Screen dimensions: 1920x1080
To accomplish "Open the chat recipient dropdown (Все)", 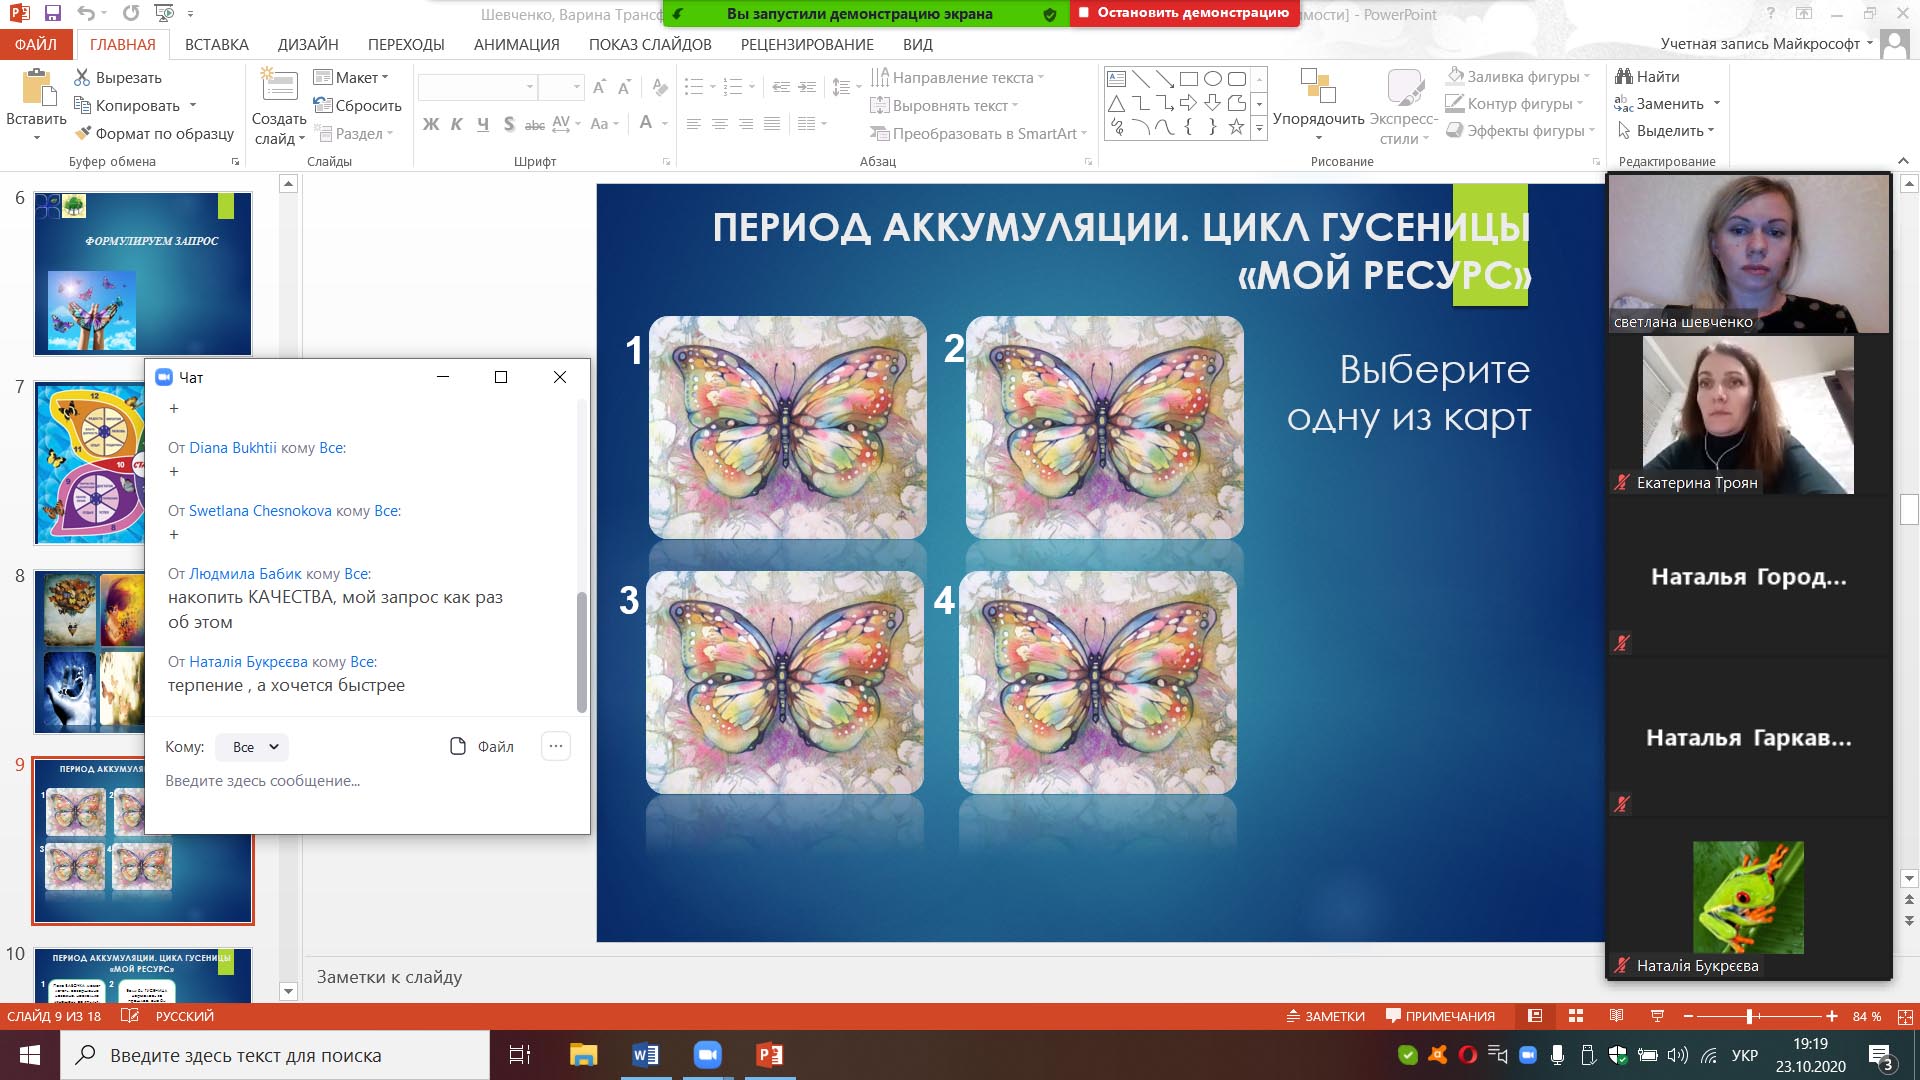I will (253, 747).
